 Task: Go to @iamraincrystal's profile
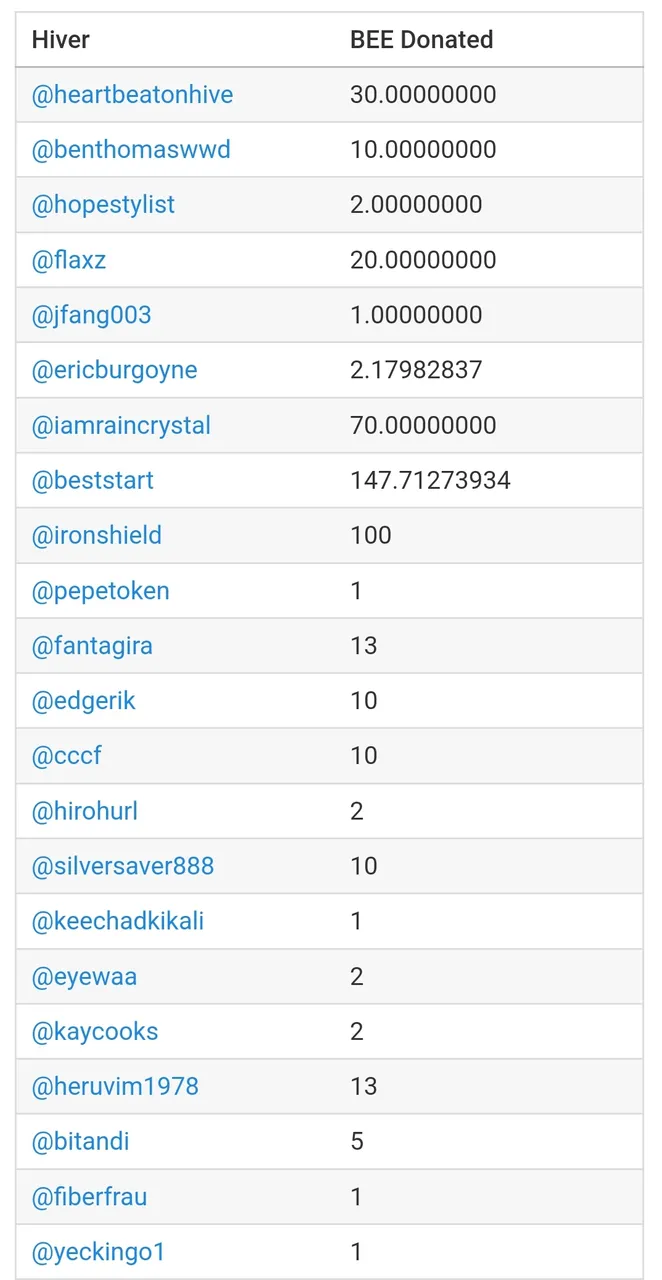pyautogui.click(x=121, y=425)
